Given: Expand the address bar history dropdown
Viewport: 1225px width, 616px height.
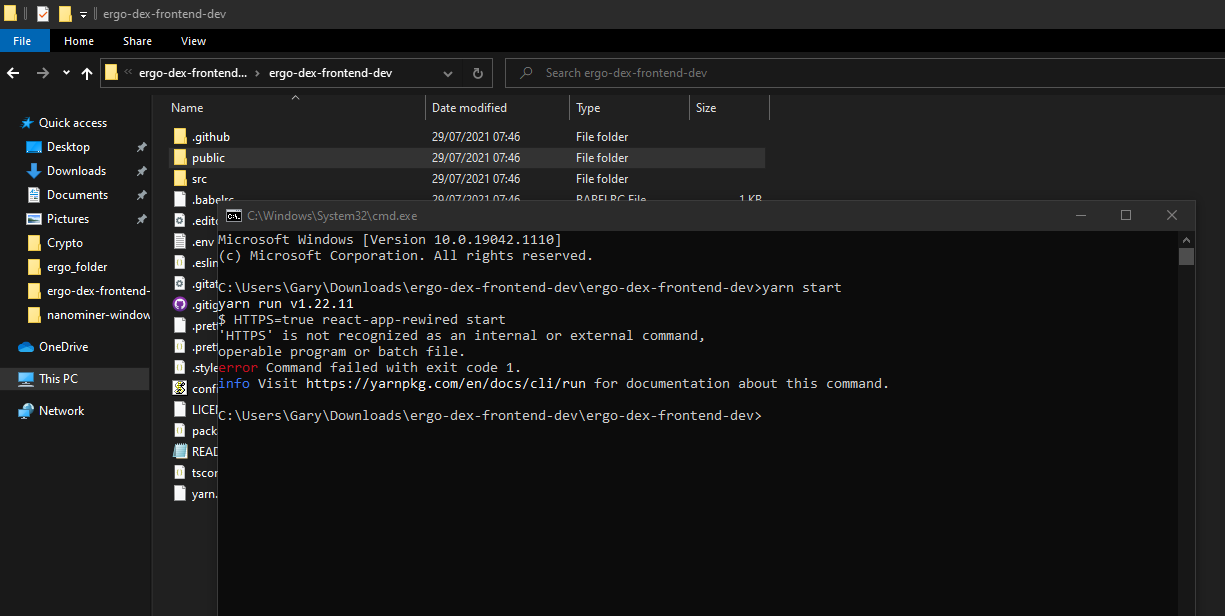Looking at the screenshot, I should [448, 73].
